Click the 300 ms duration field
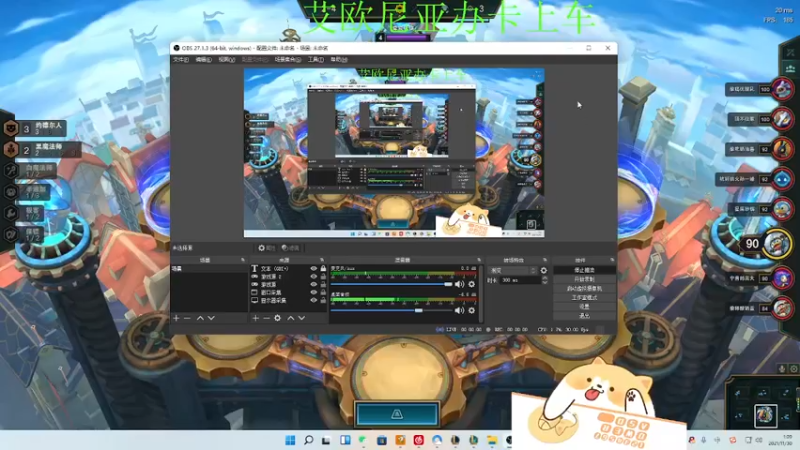The width and height of the screenshot is (800, 450). click(520, 280)
